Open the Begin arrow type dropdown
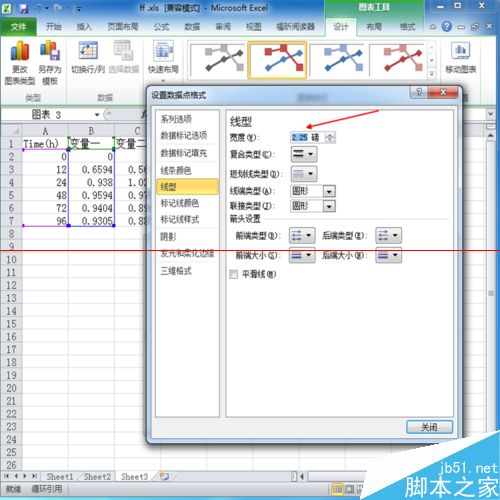The width and height of the screenshot is (500, 500). click(x=302, y=236)
